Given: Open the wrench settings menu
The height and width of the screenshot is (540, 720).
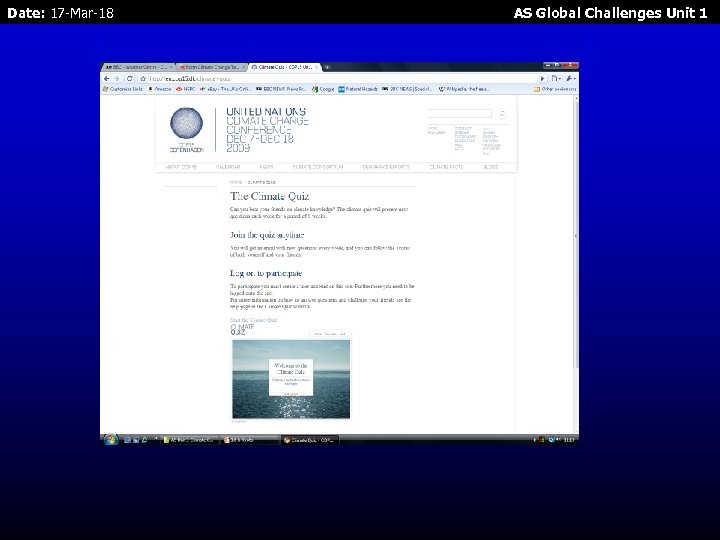Looking at the screenshot, I should pos(570,79).
